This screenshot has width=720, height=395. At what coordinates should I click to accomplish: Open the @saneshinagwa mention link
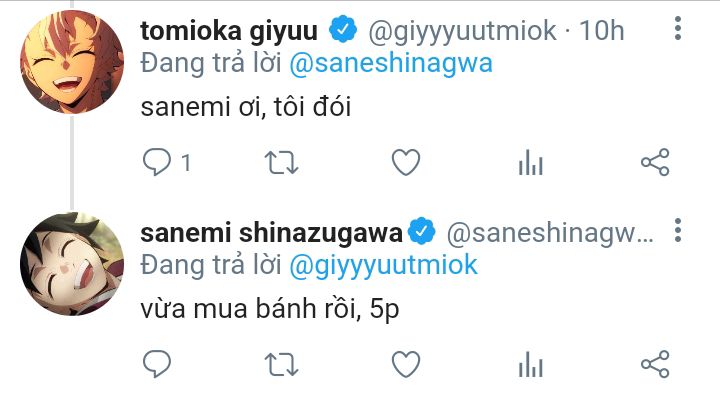pyautogui.click(x=391, y=63)
